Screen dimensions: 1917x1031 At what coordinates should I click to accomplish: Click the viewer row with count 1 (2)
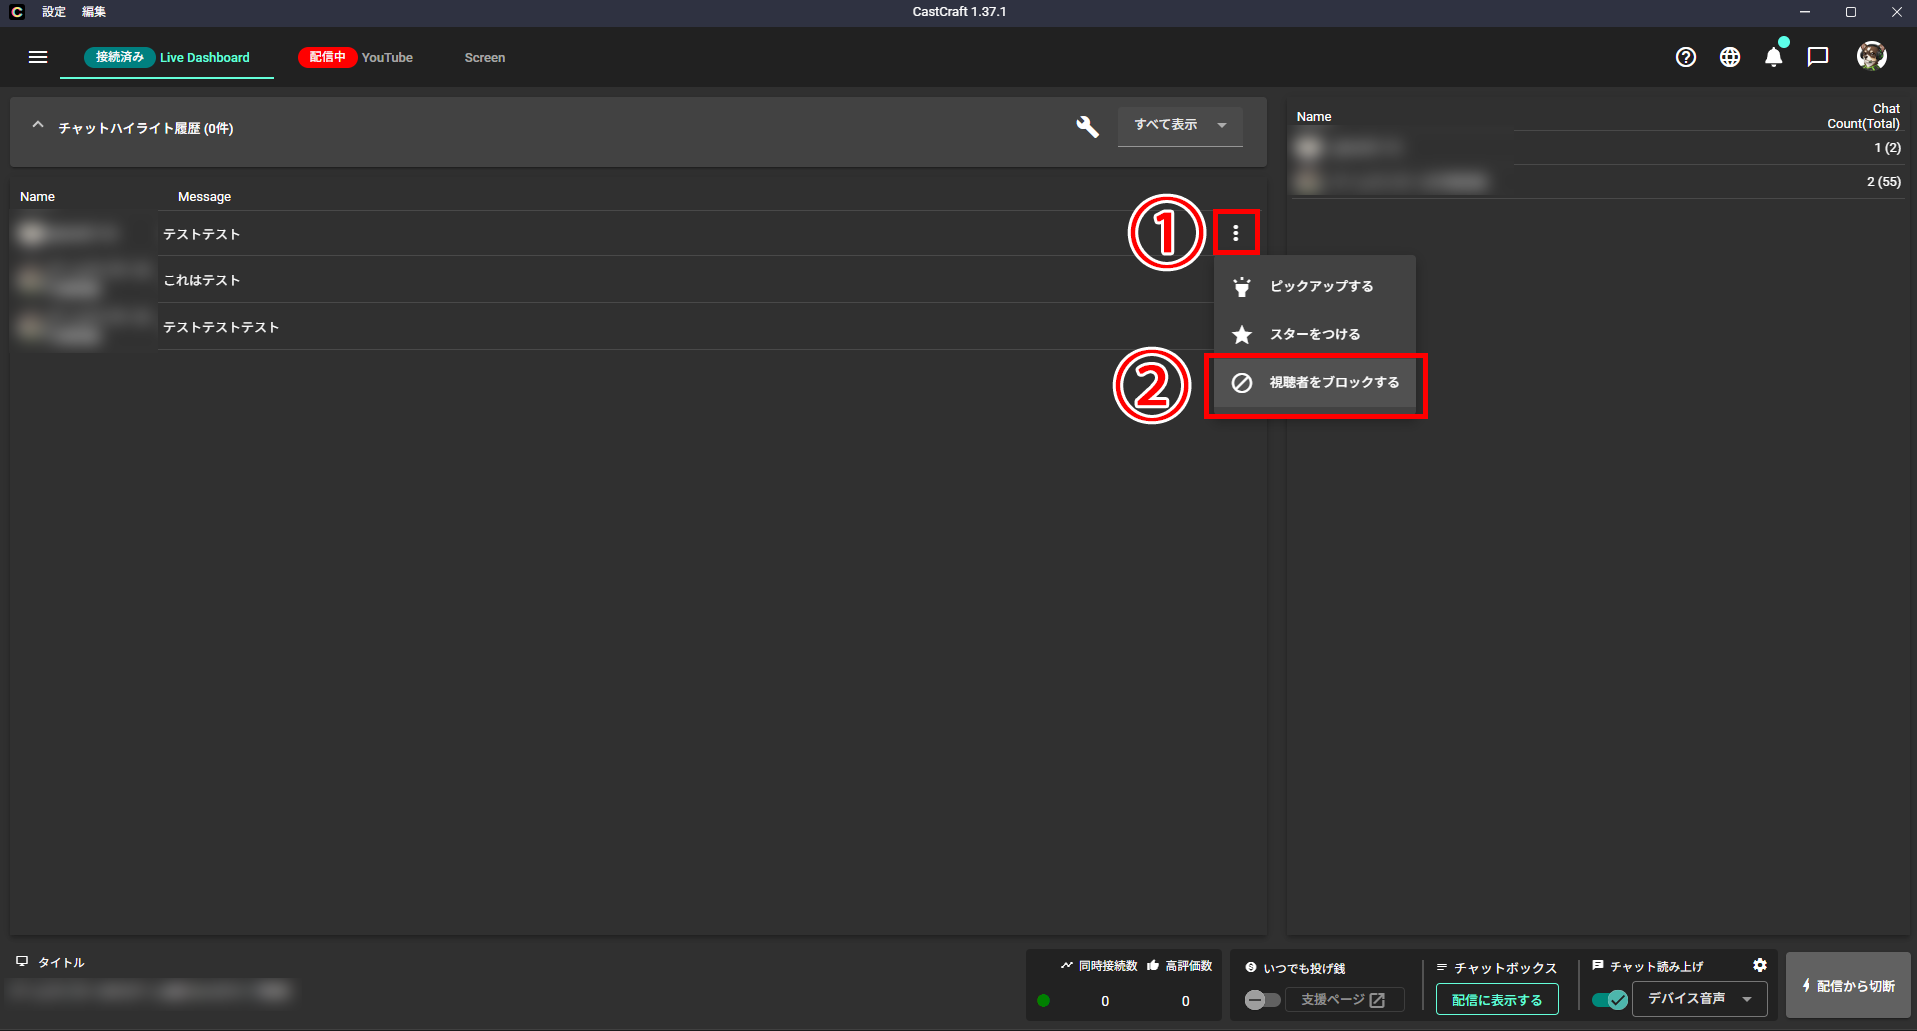[1597, 148]
